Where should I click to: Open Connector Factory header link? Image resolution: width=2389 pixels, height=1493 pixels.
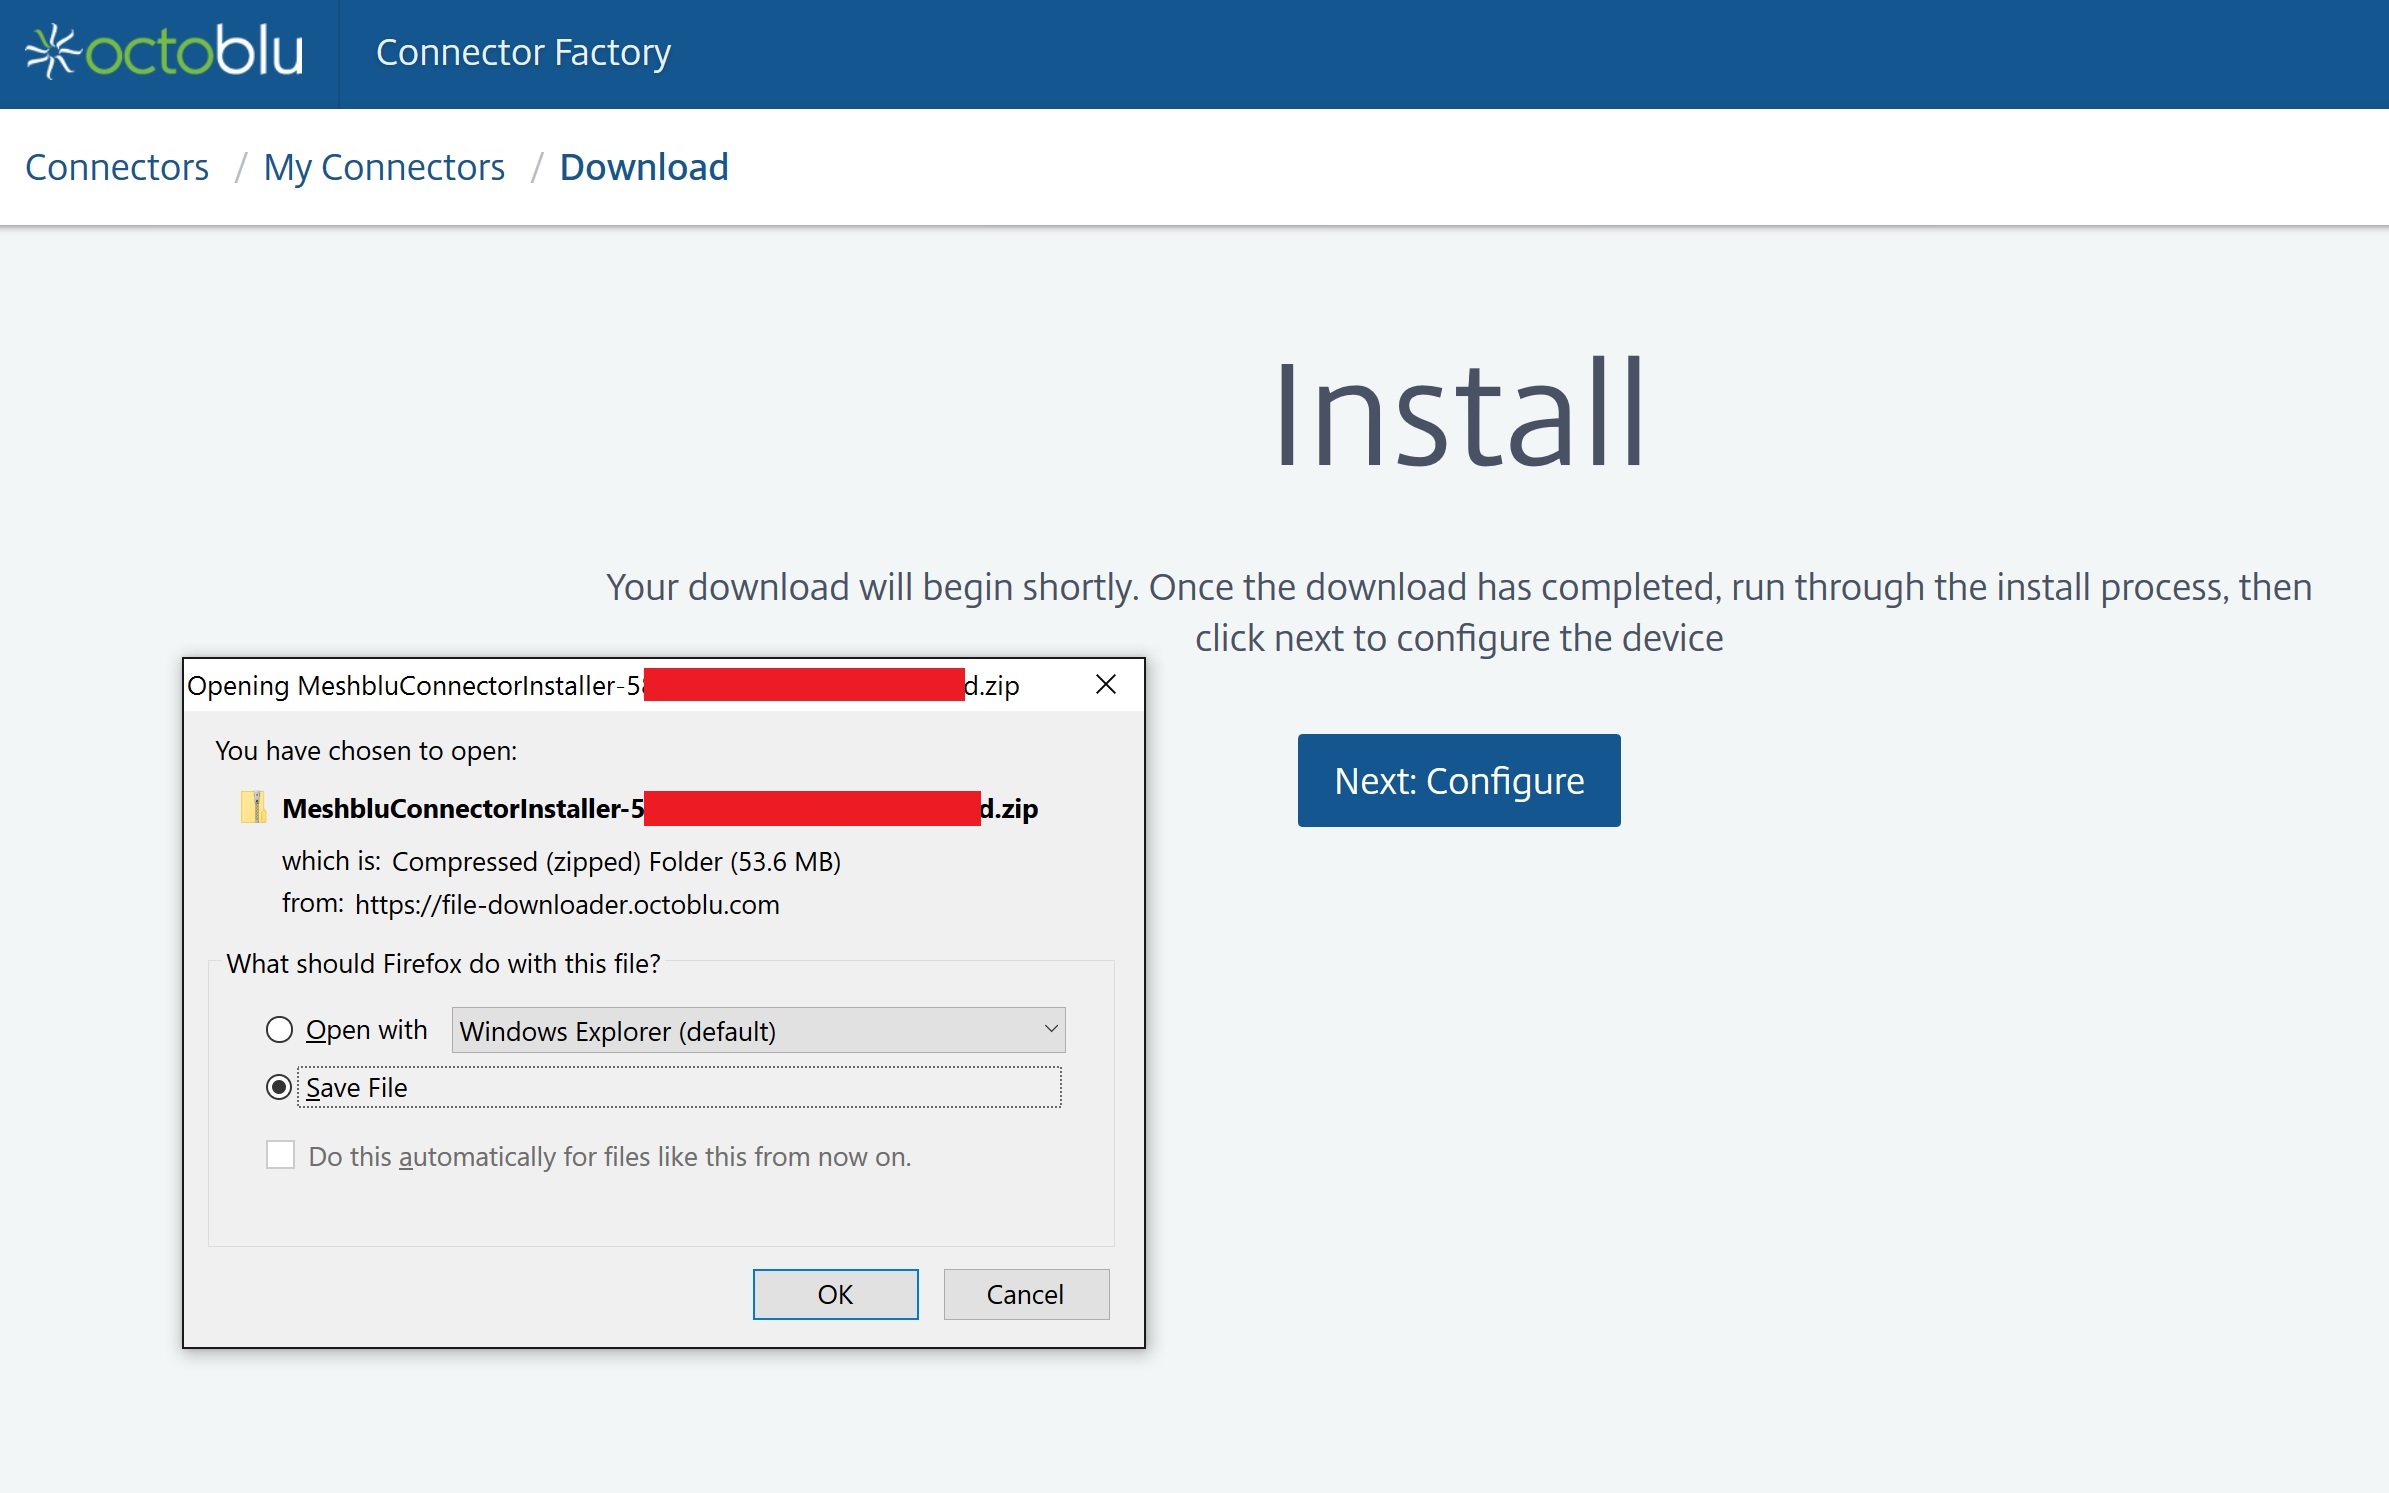523,52
